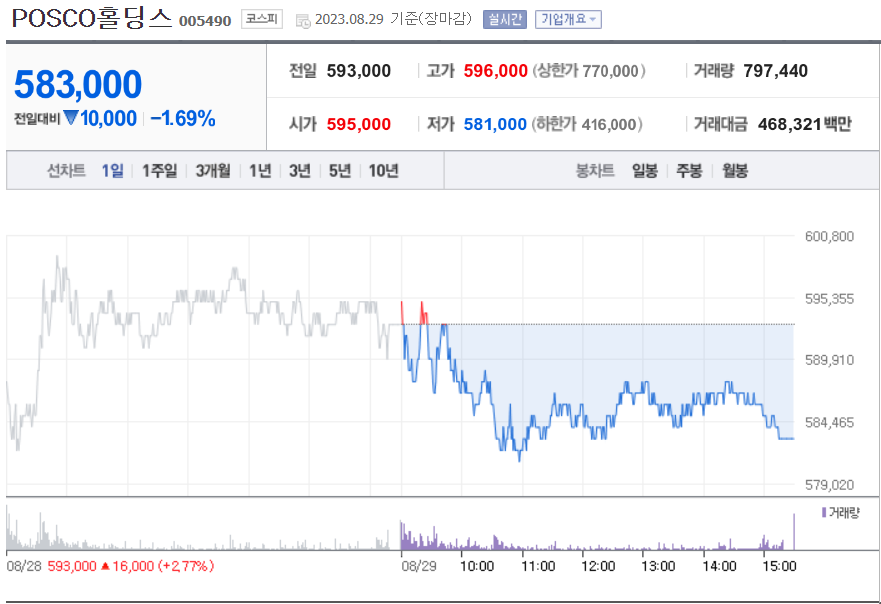The width and height of the screenshot is (881, 604).
Task: Click the 거래대금 value 468,321백만
Action: coord(805,124)
